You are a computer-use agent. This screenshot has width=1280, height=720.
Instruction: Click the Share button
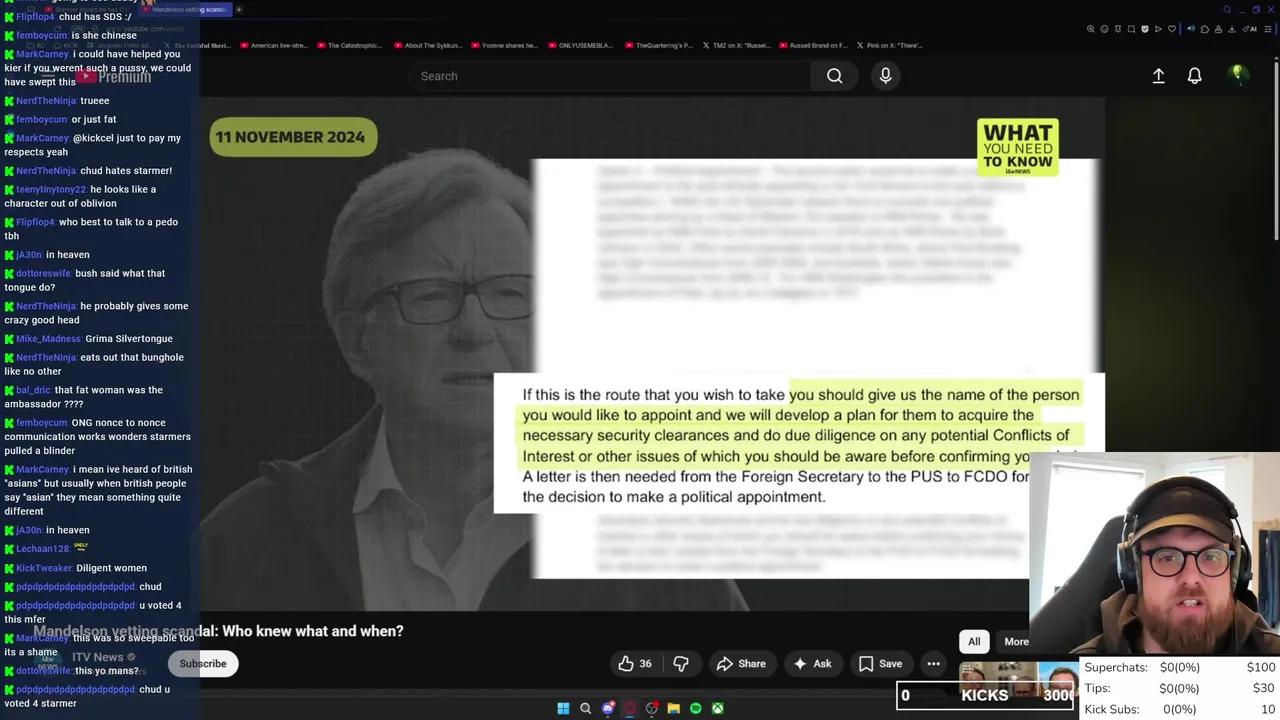[x=741, y=664]
